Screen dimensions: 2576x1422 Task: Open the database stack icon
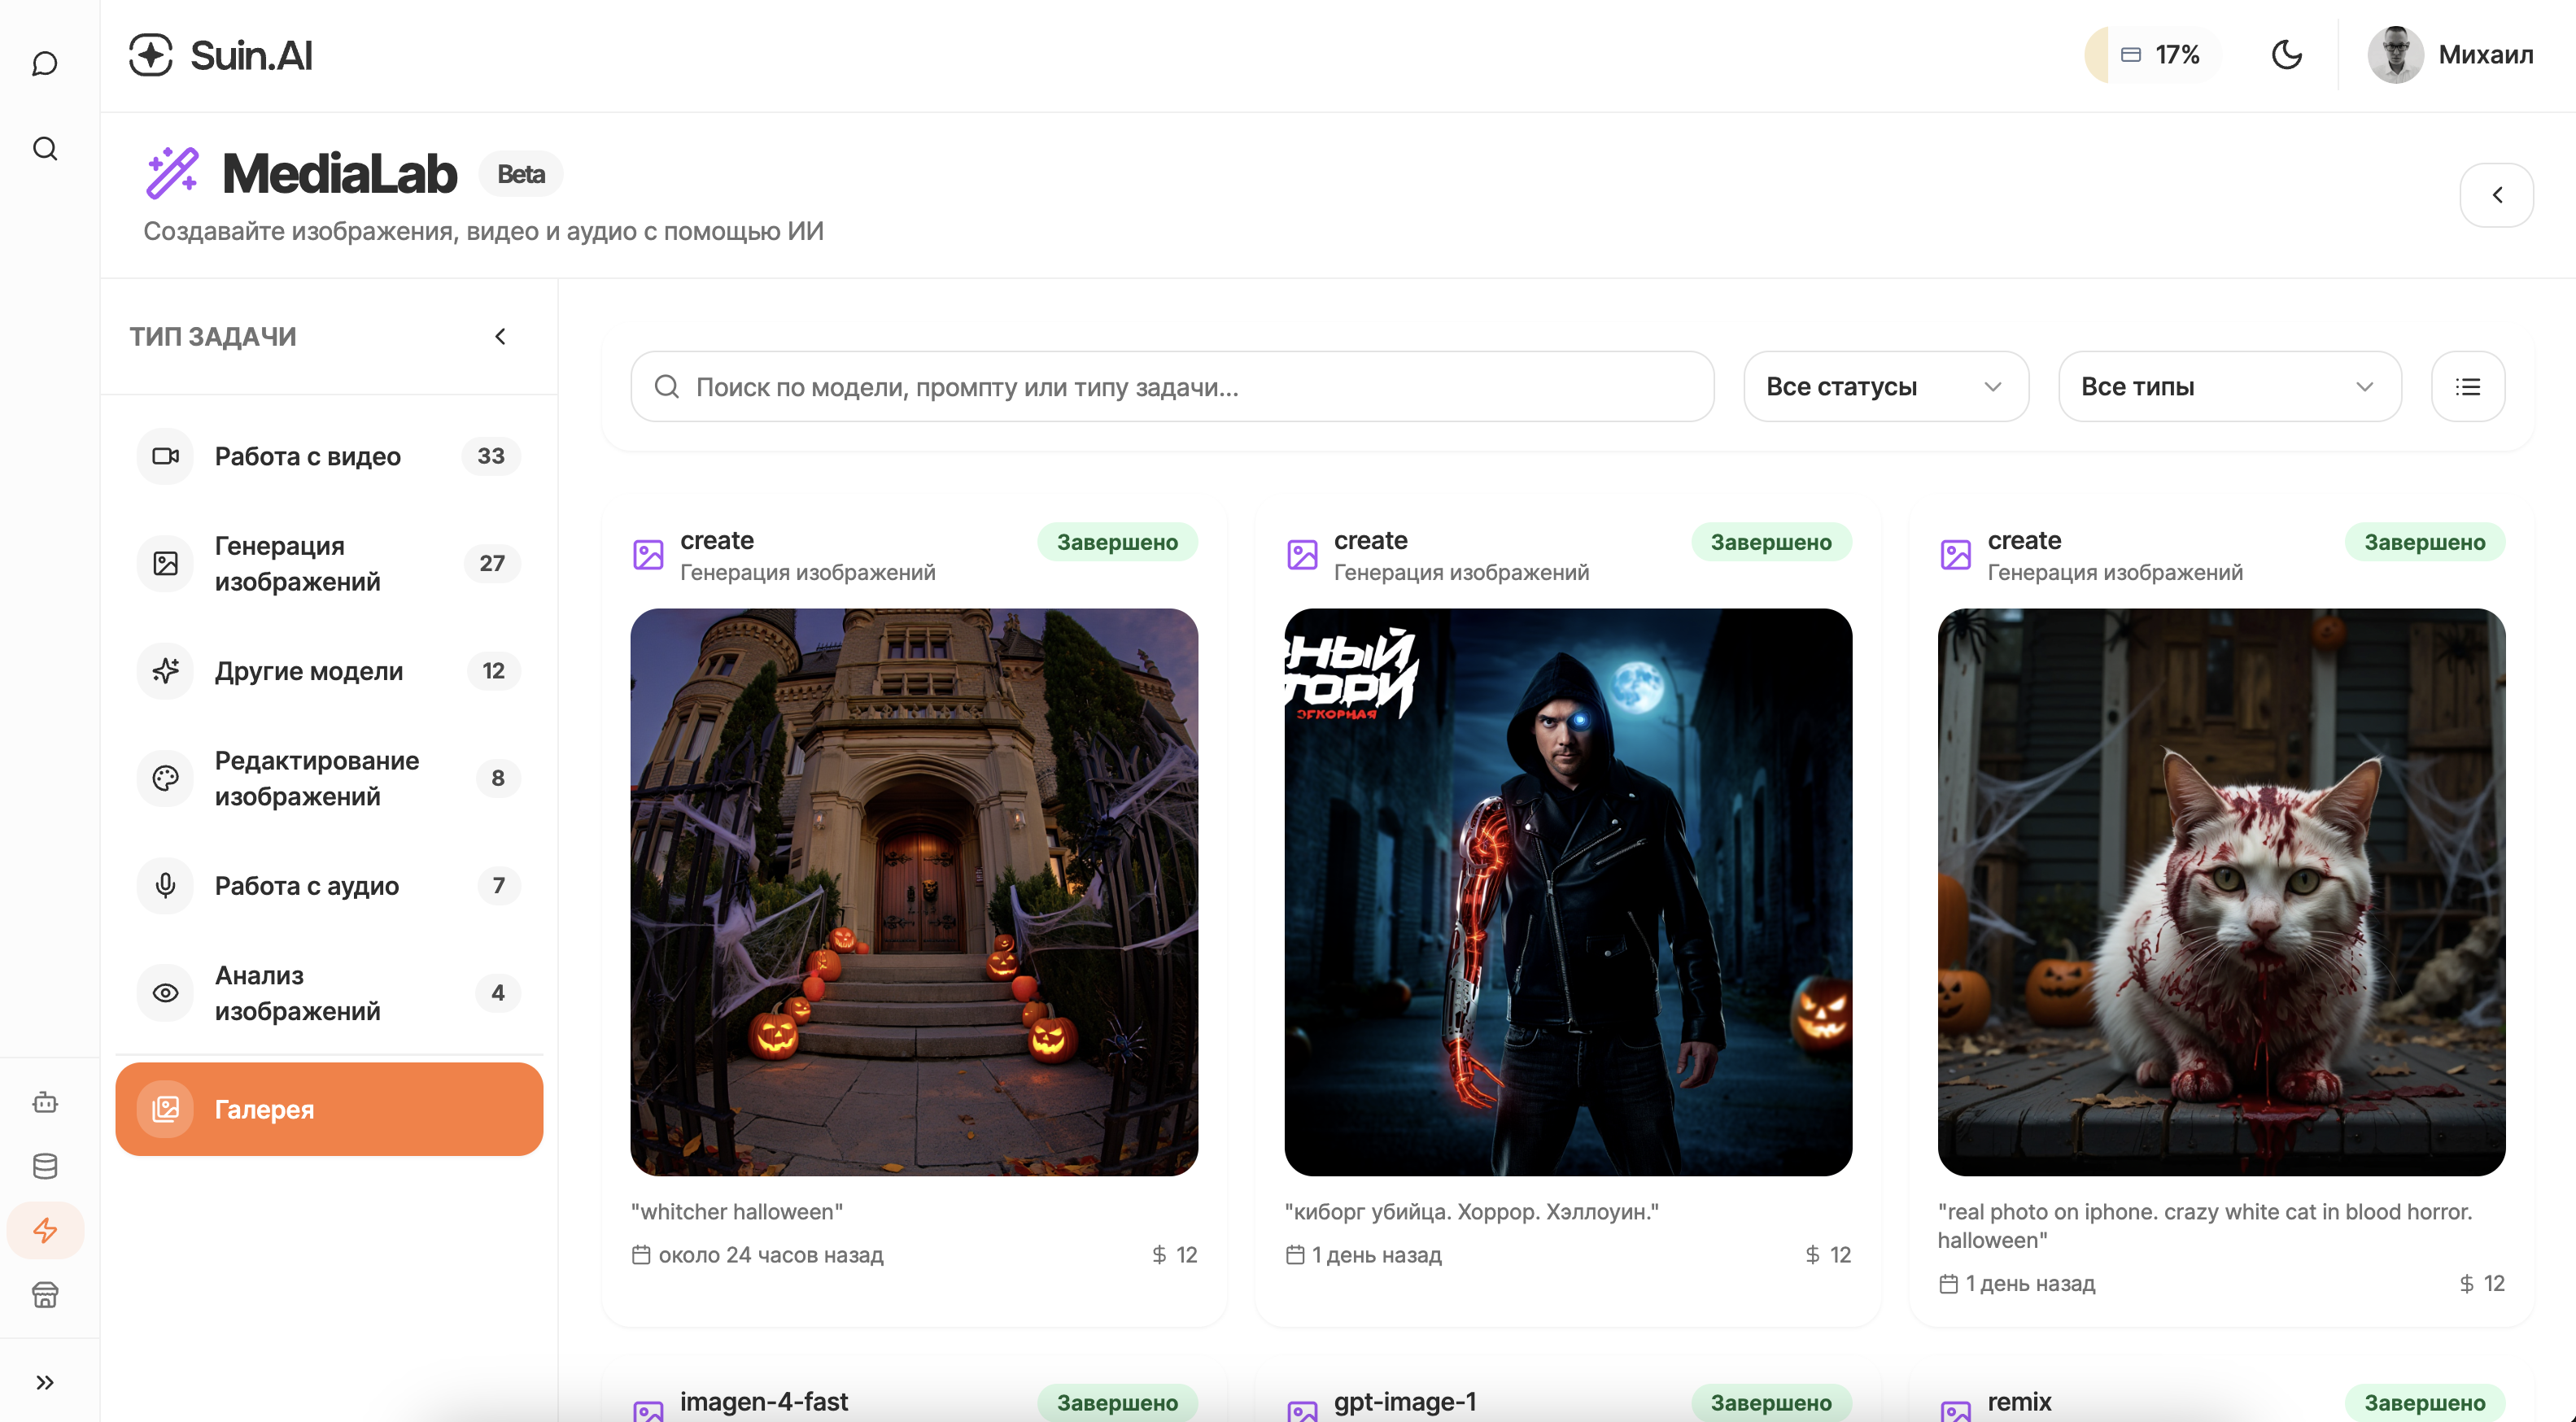[45, 1166]
